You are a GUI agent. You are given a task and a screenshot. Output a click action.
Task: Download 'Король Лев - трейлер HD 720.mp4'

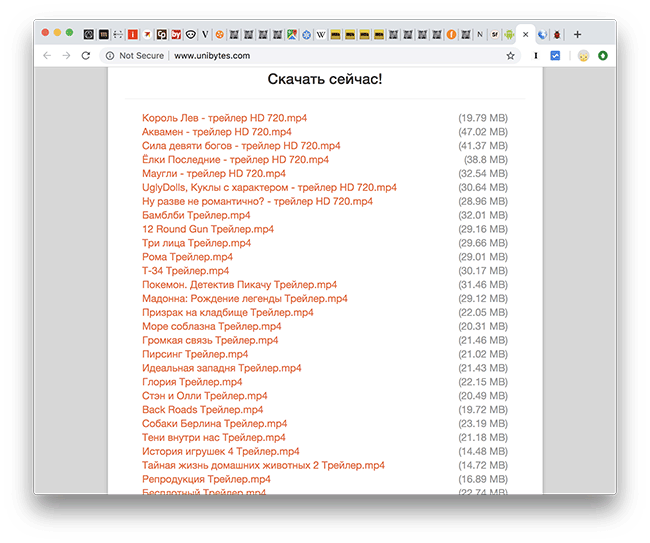click(224, 118)
